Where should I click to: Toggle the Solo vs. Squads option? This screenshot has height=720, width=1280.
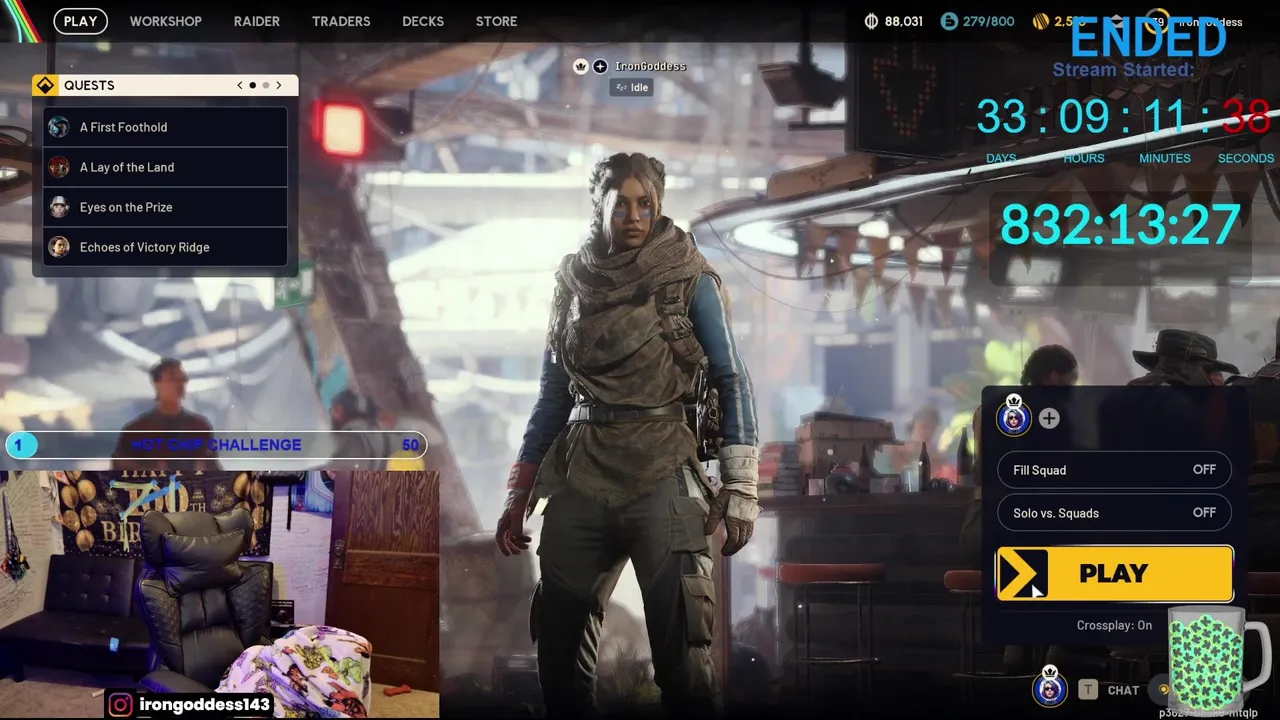1114,513
